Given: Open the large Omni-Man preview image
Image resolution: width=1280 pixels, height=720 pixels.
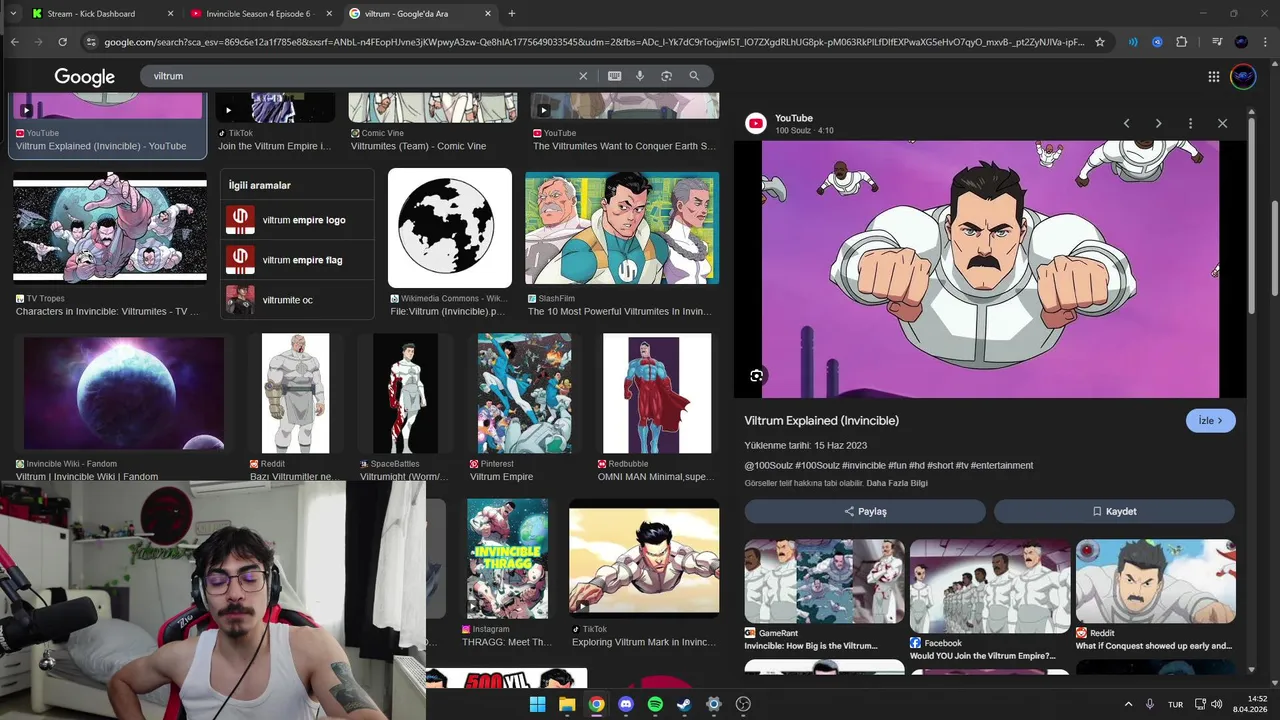Looking at the screenshot, I should [990, 269].
